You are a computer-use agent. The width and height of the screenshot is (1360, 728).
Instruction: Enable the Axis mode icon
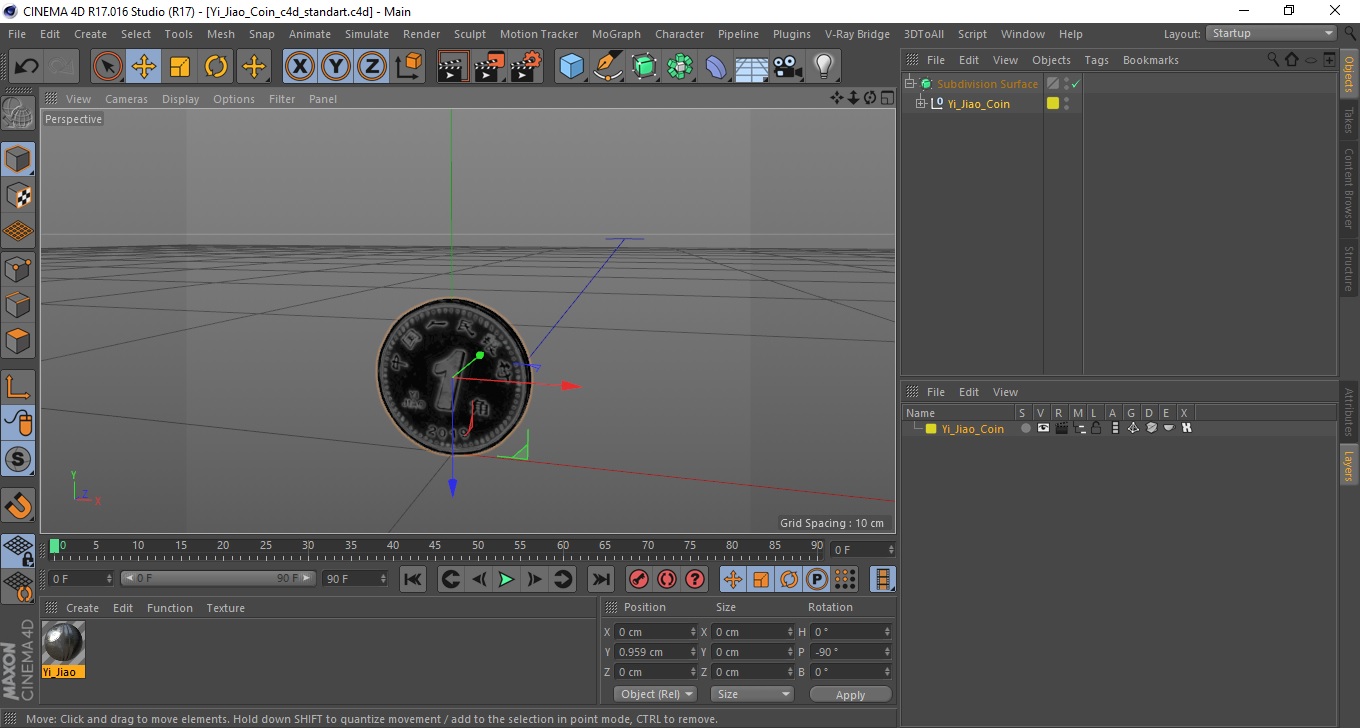click(18, 387)
